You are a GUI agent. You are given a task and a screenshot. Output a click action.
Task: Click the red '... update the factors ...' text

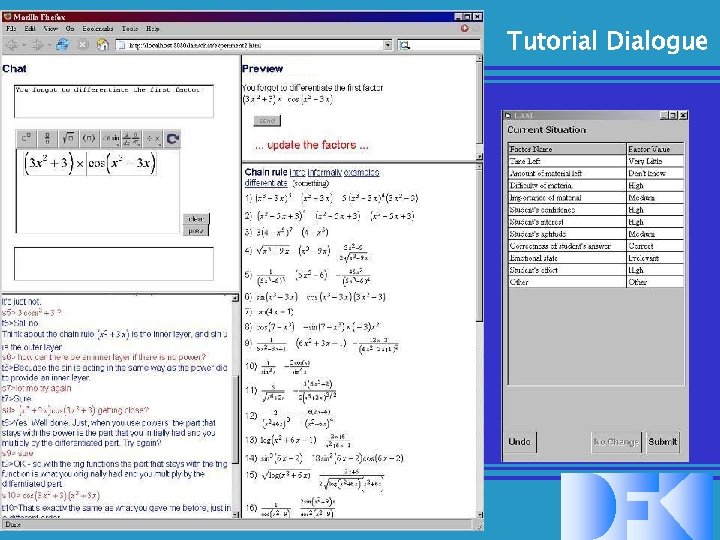click(x=312, y=145)
